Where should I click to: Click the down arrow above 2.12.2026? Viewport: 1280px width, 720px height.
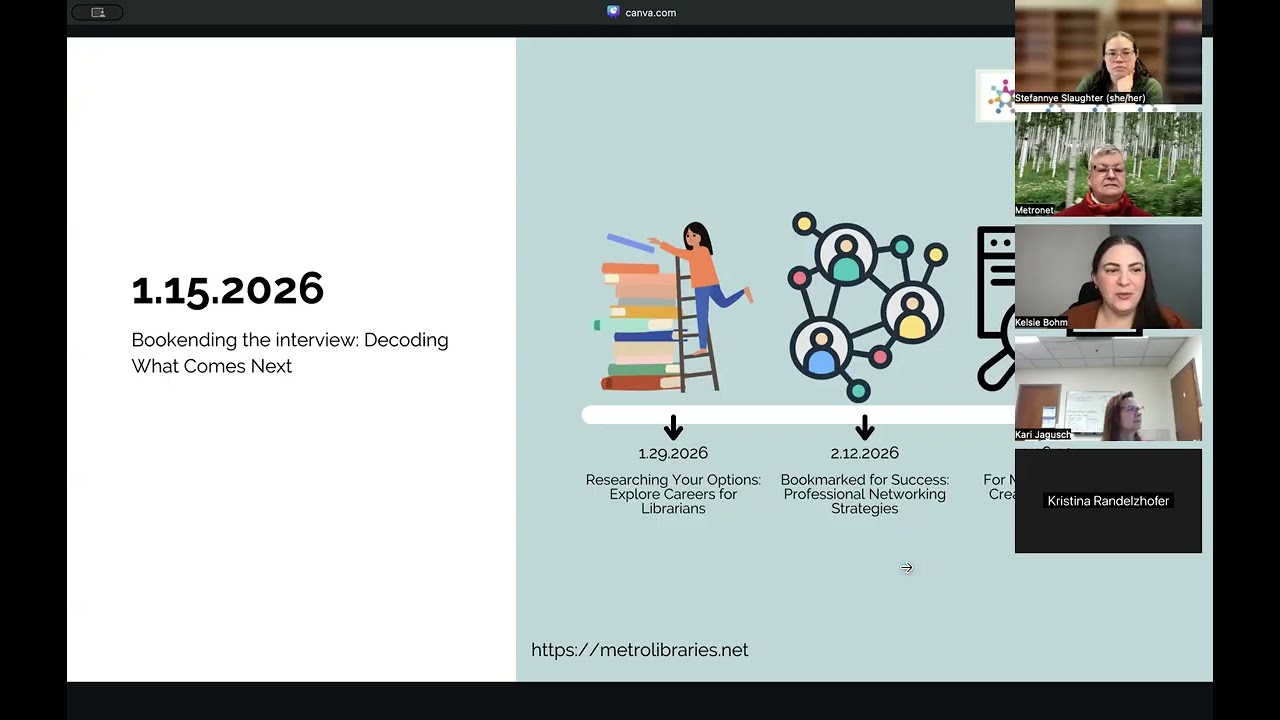point(865,428)
